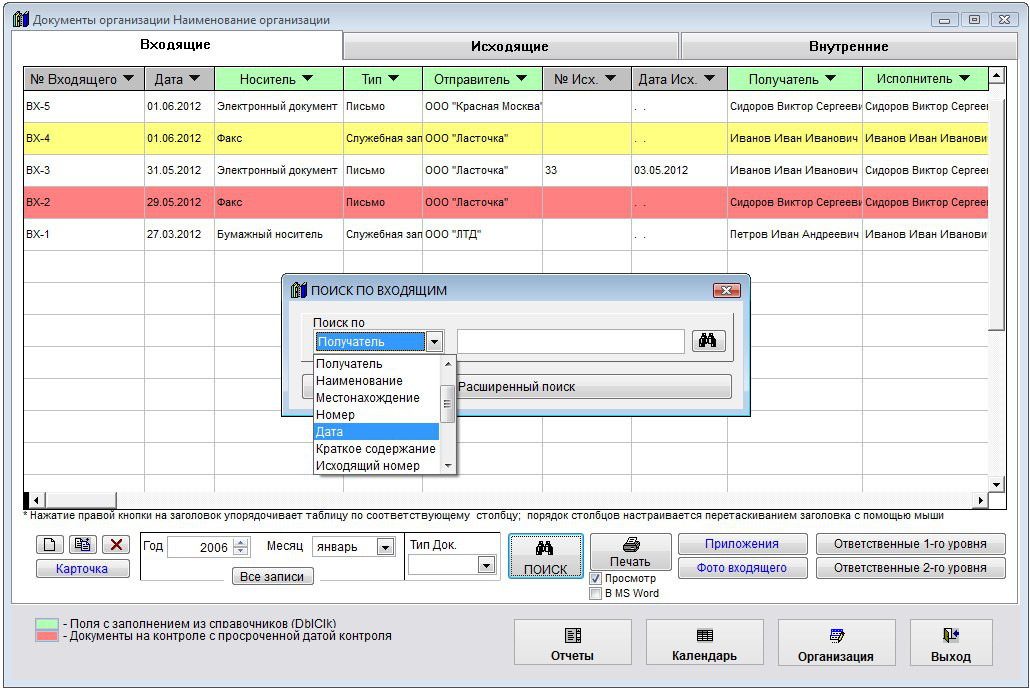Viewport: 1030px width, 690px height.
Task: Click the Все записи button
Action: 272,577
